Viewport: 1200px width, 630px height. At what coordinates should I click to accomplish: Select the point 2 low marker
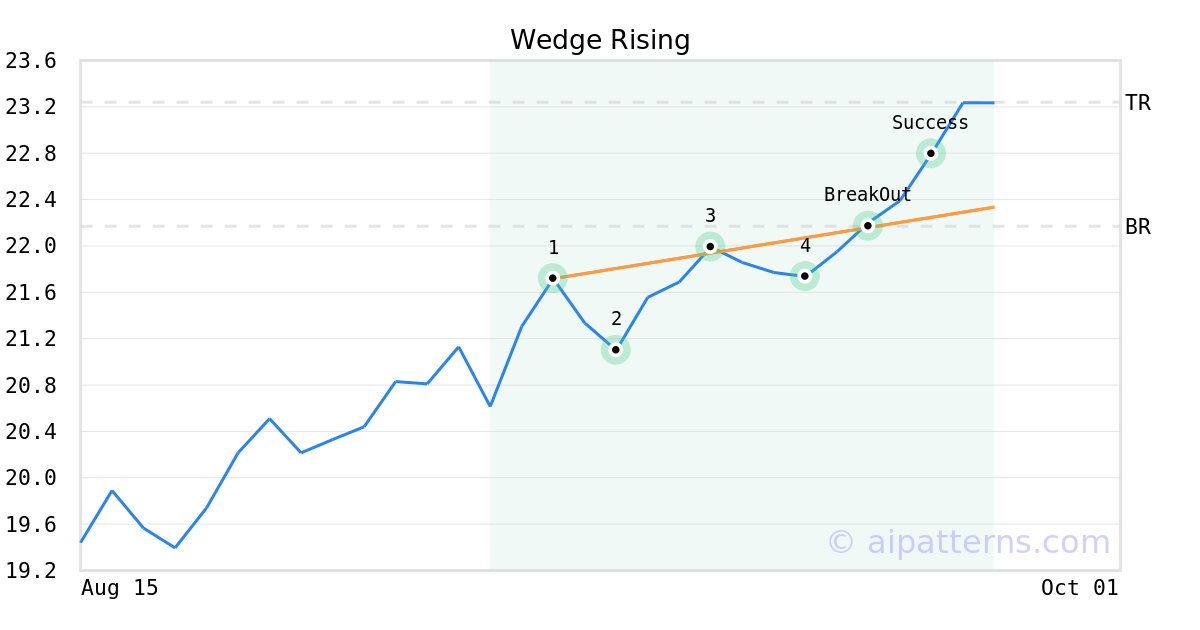[x=616, y=350]
